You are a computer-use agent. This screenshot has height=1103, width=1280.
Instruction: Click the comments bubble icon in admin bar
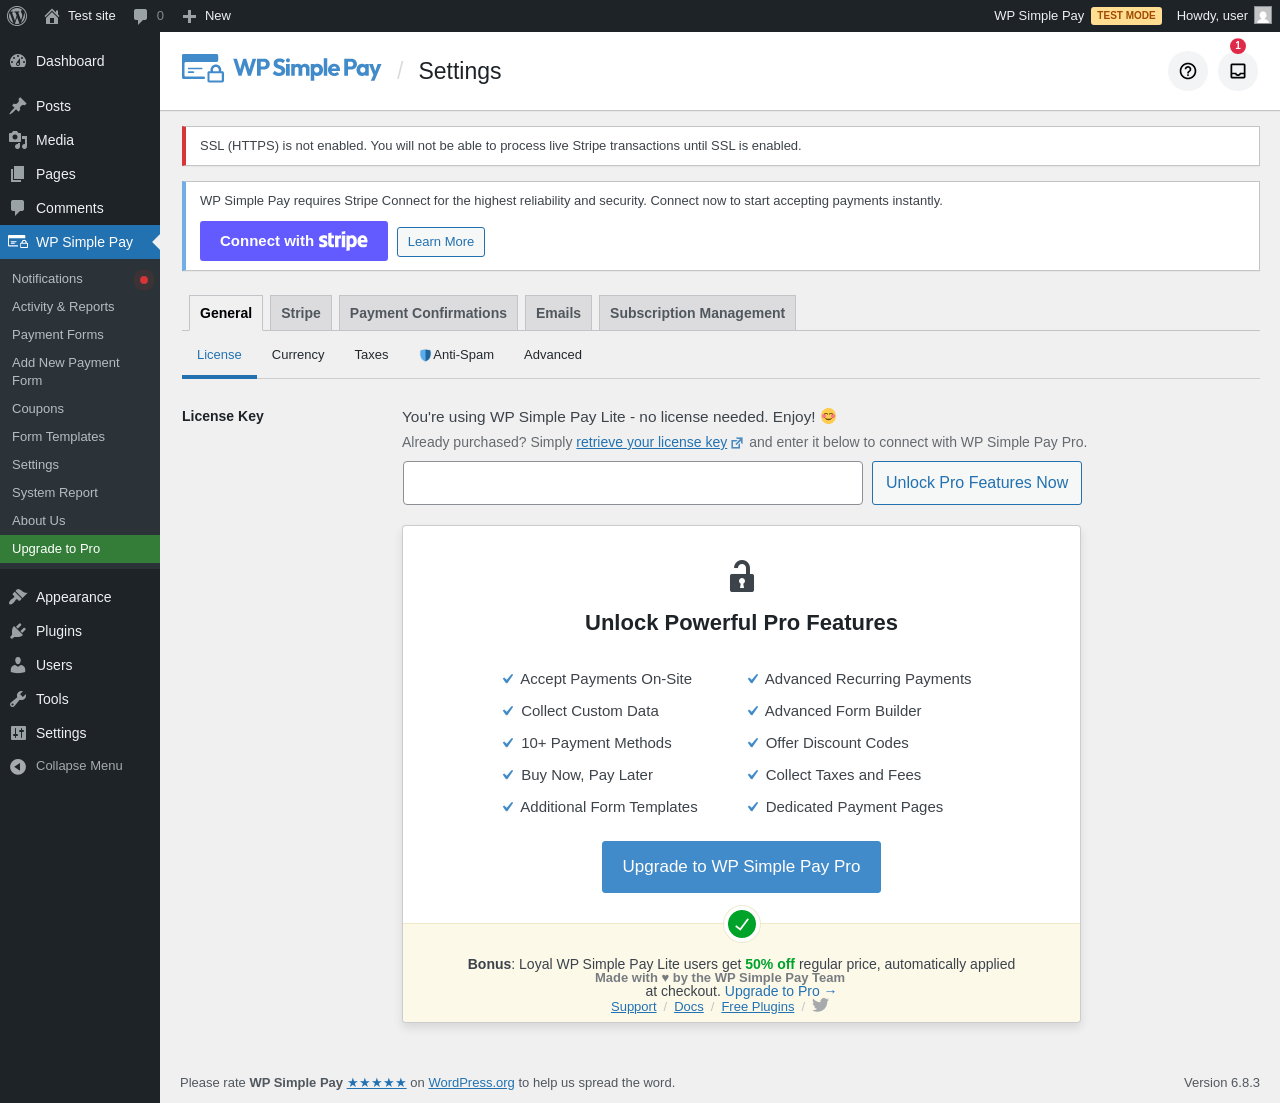coord(140,16)
